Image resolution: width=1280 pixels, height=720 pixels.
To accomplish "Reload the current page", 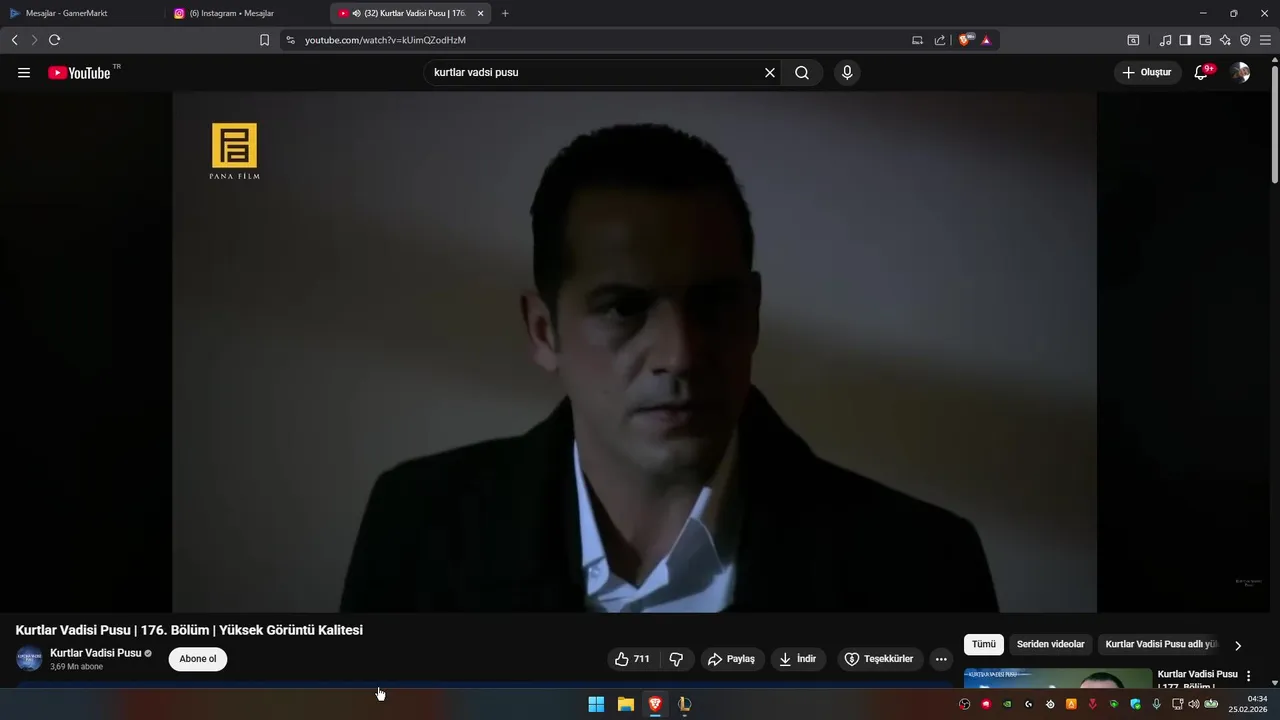I will point(55,40).
